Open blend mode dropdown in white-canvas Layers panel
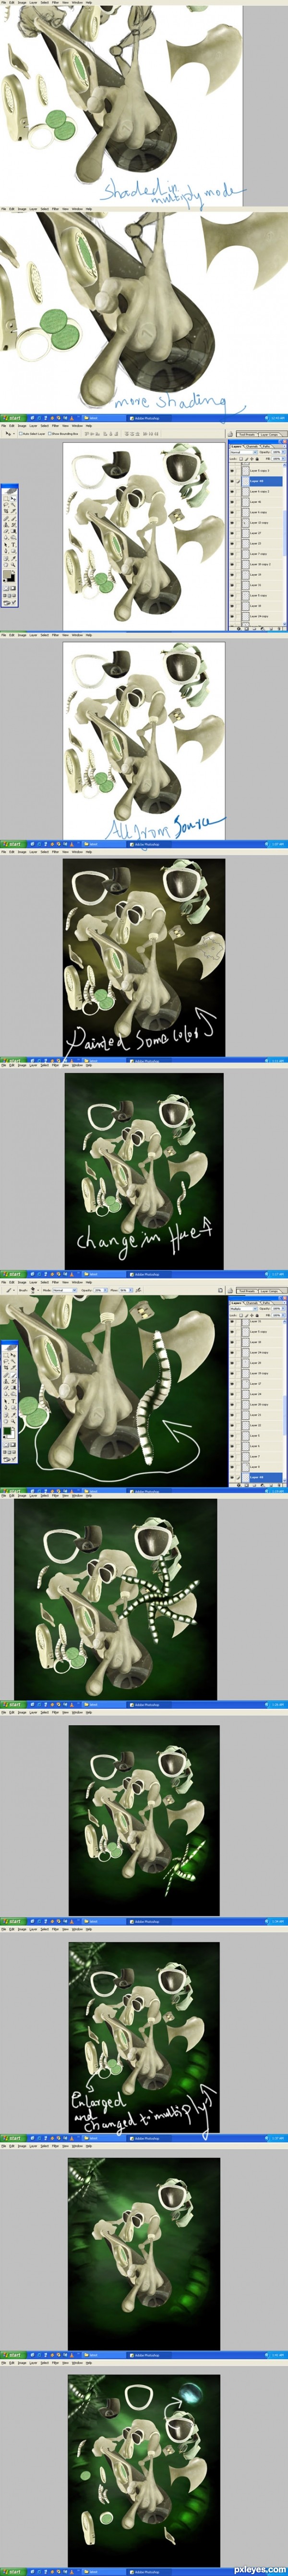Viewport: 288px width, 2576px height. coord(243,452)
